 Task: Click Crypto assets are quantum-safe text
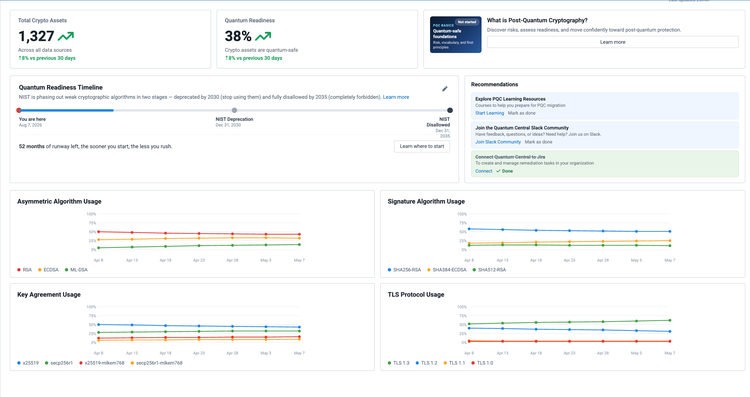(x=261, y=50)
